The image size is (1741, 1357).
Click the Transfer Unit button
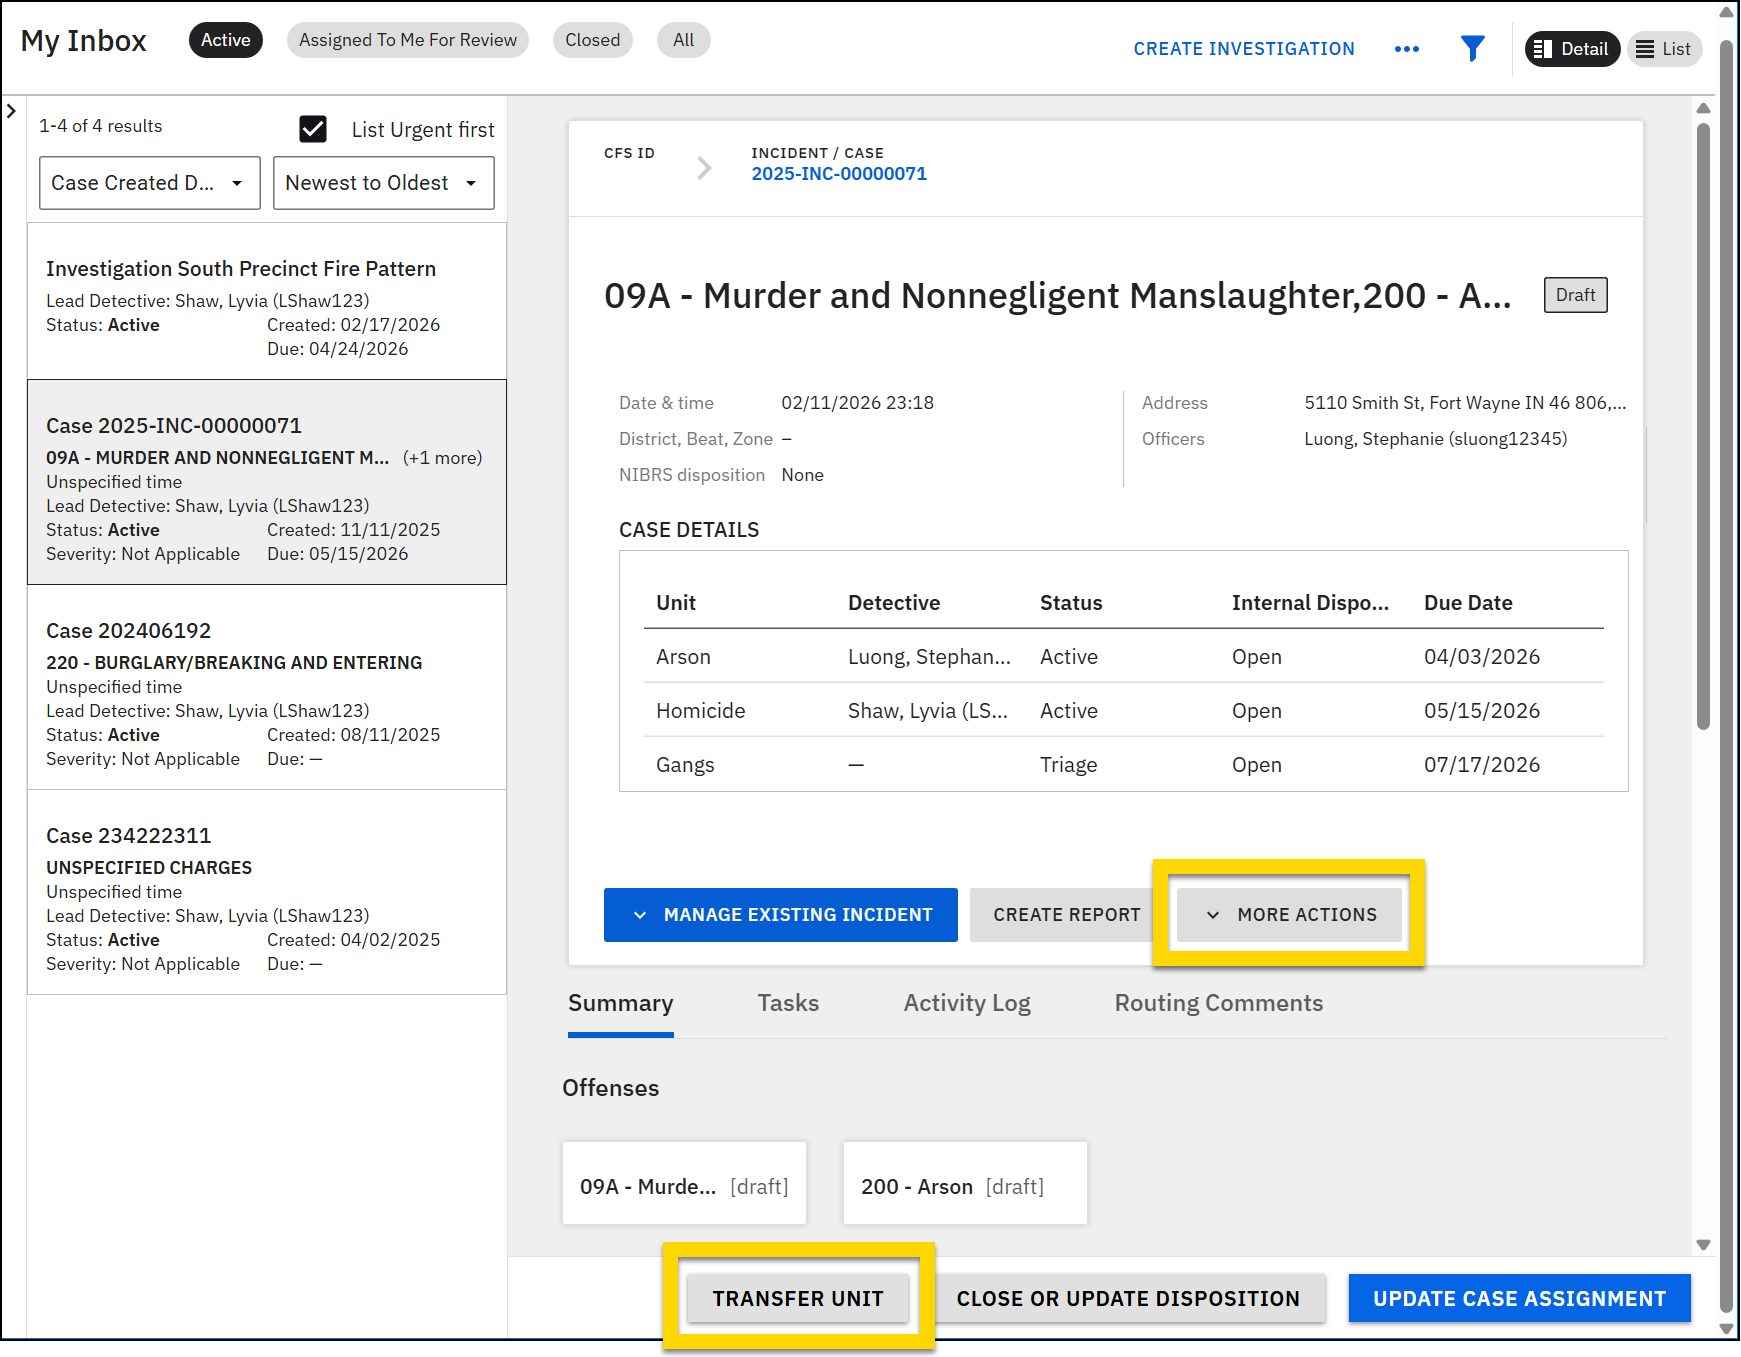pos(797,1298)
